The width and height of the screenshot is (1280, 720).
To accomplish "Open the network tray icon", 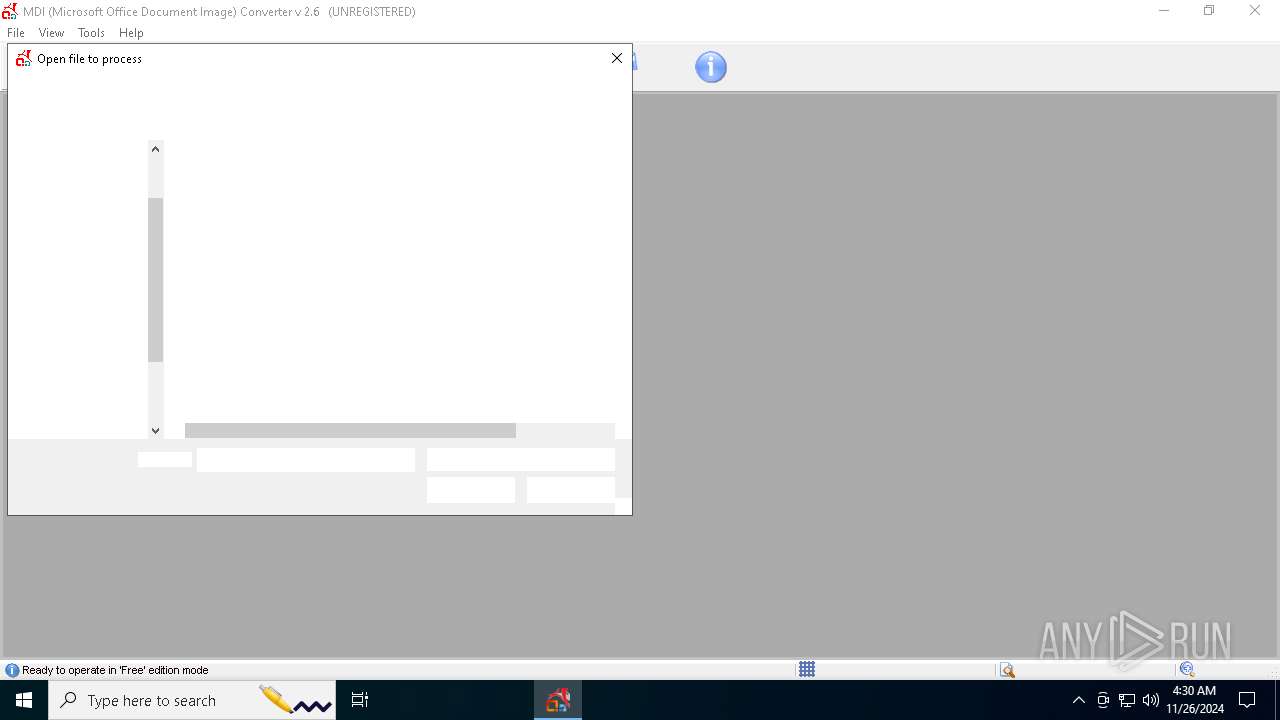I will [1127, 700].
